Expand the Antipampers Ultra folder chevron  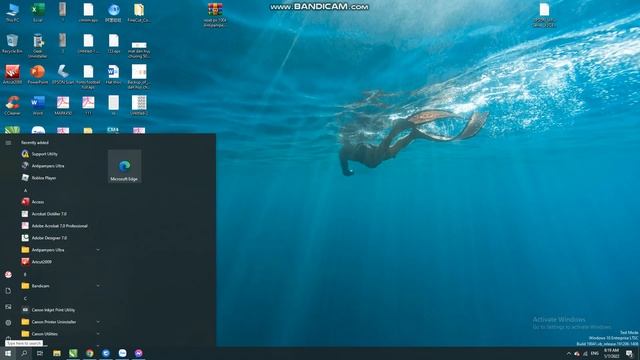coord(98,250)
